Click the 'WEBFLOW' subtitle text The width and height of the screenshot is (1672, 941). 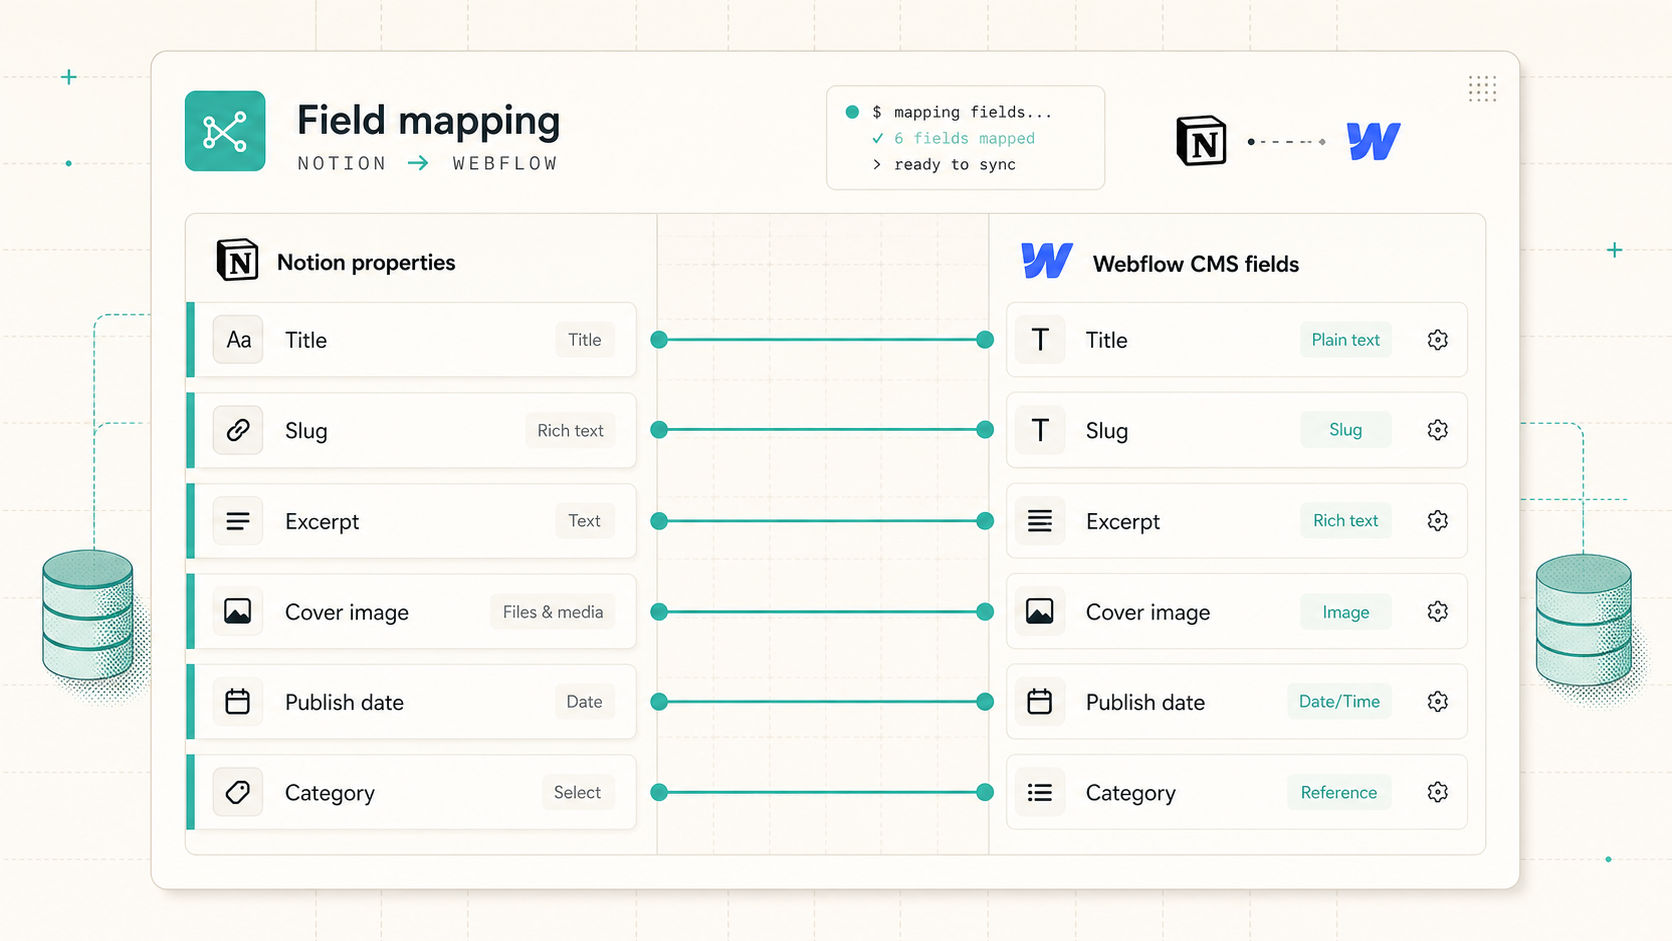click(x=504, y=163)
